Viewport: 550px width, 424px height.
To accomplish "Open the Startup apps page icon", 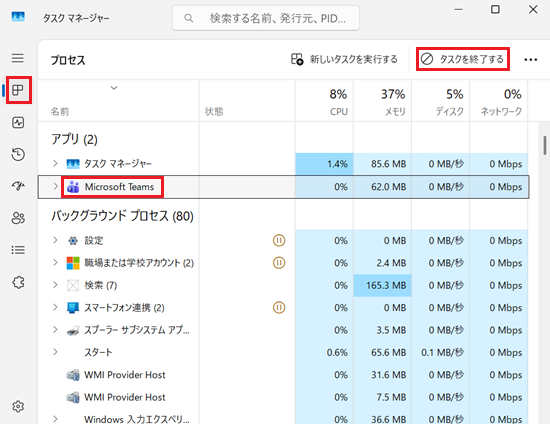I will pyautogui.click(x=18, y=186).
